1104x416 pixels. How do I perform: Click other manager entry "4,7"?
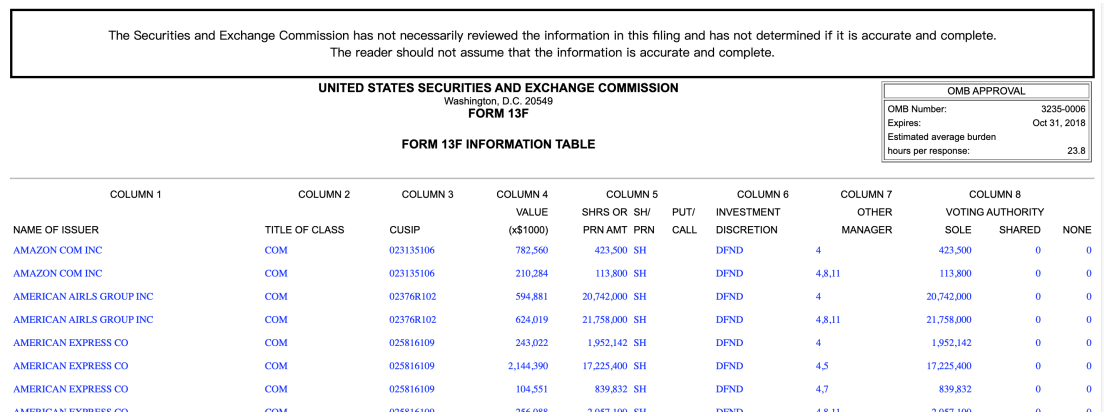pos(822,389)
